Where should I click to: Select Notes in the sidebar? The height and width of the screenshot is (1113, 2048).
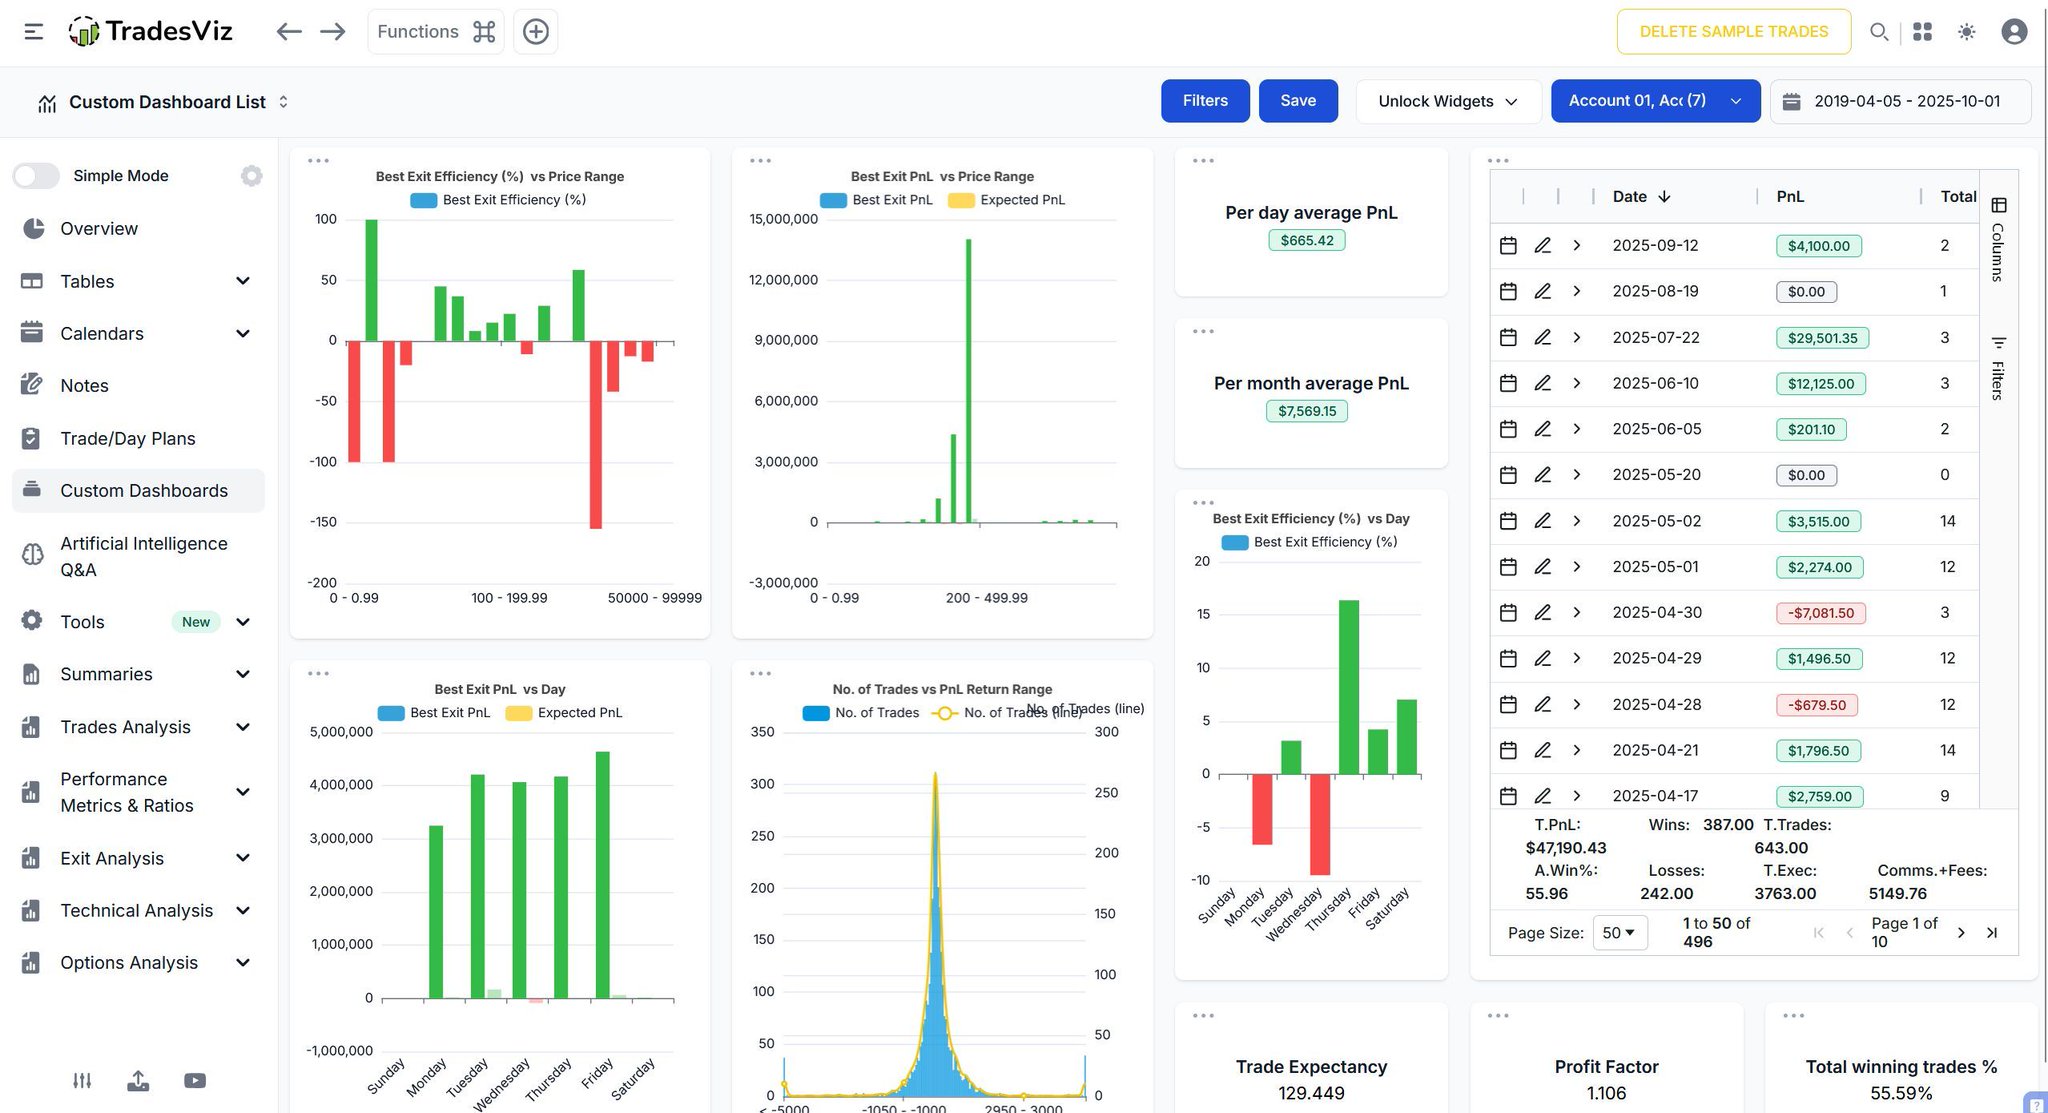pyautogui.click(x=84, y=386)
